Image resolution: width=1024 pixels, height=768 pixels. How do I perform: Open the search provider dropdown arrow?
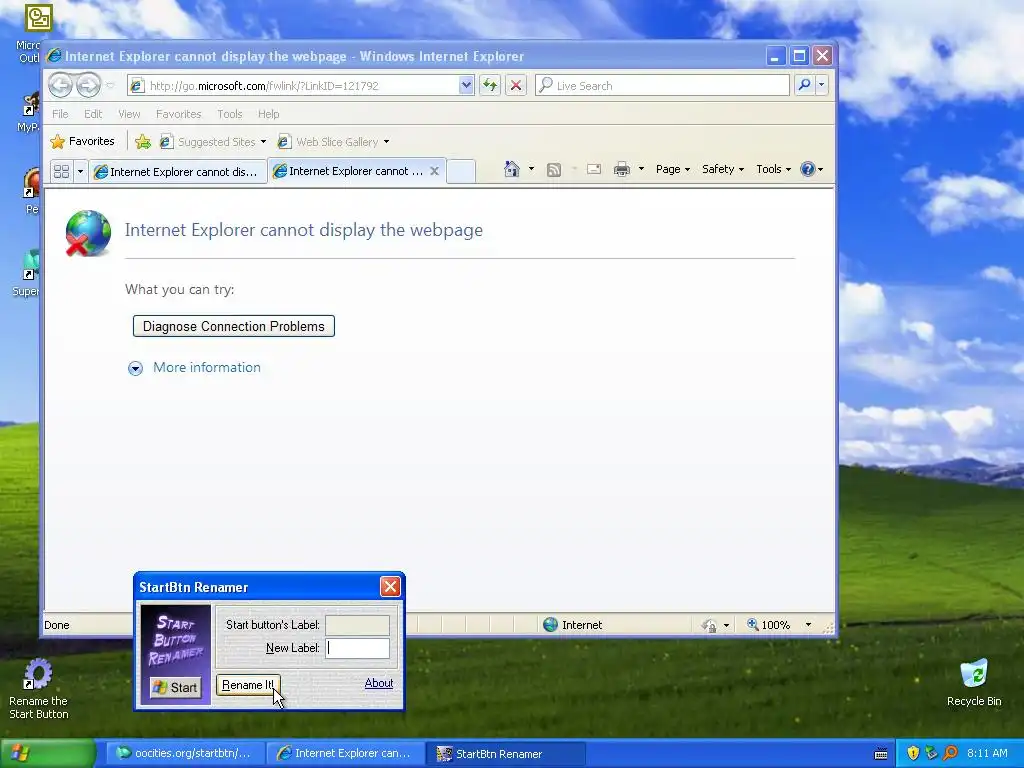(x=822, y=85)
